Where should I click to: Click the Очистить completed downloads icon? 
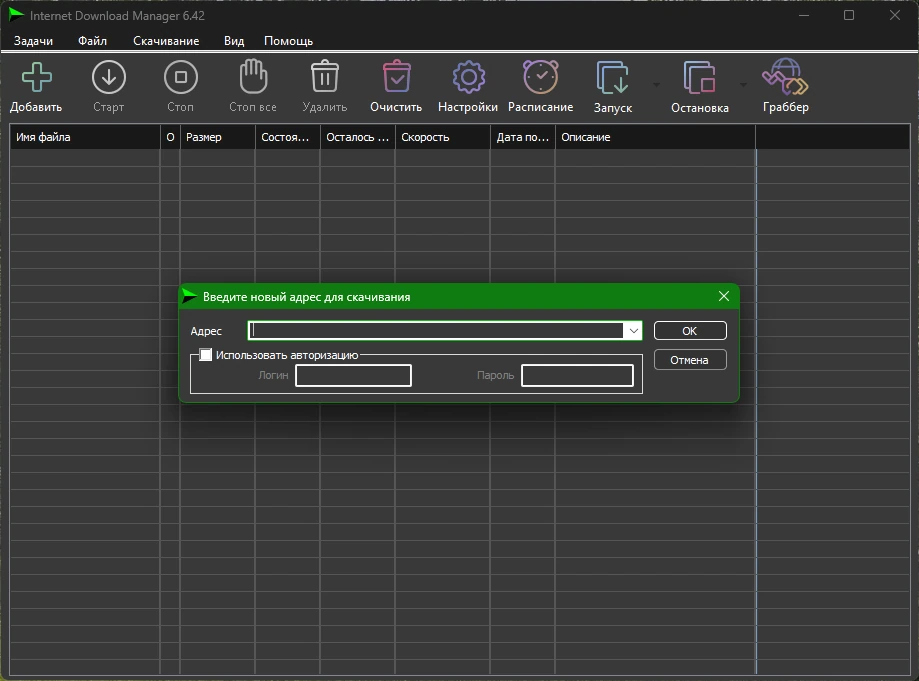tap(397, 76)
